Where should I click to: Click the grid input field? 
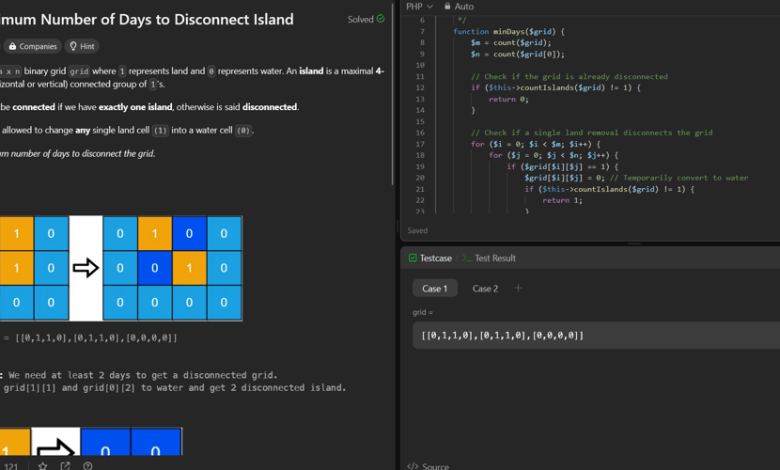pyautogui.click(x=596, y=335)
